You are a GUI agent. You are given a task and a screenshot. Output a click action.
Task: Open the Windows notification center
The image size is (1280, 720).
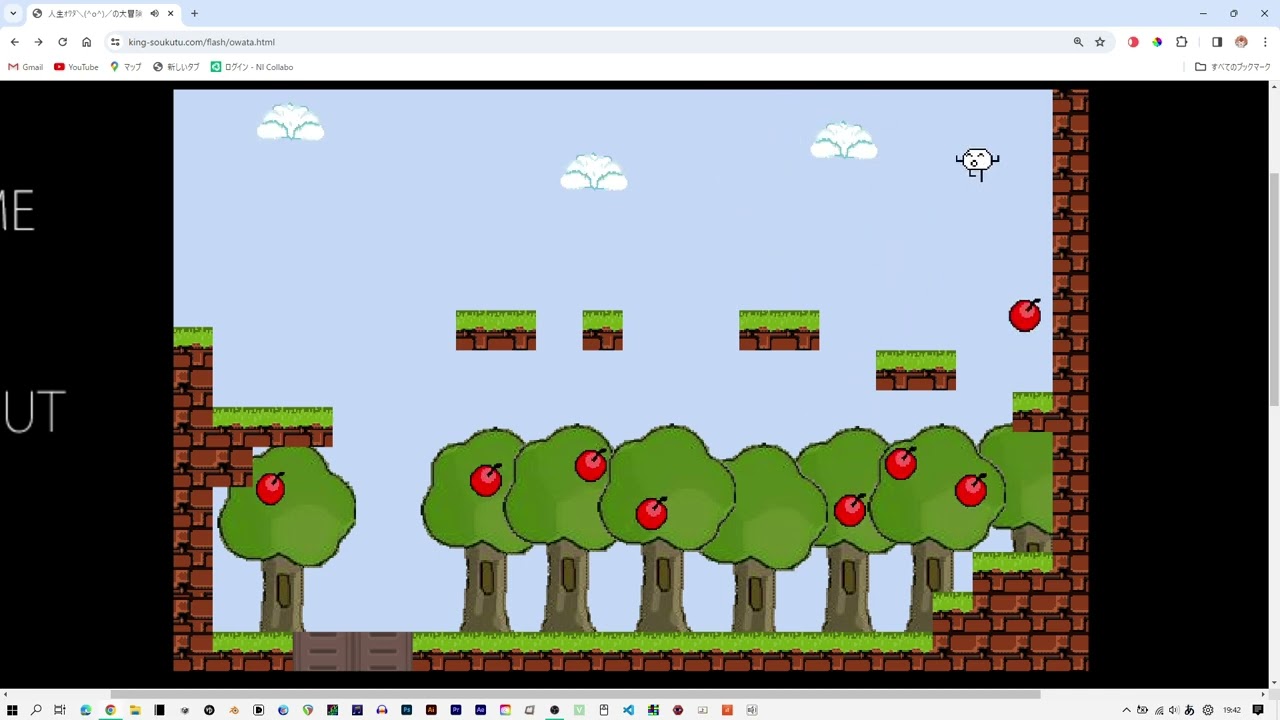coord(1258,710)
